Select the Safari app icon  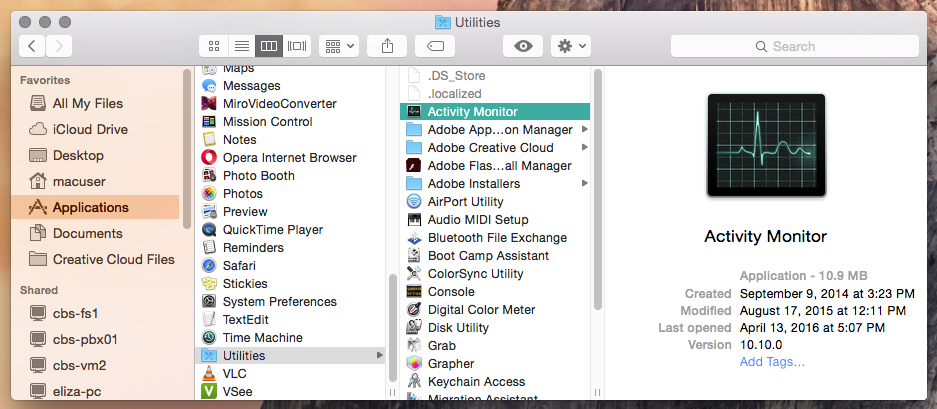pos(209,266)
